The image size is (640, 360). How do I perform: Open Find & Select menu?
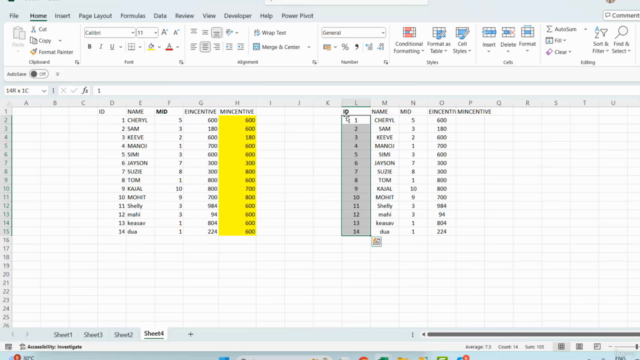click(x=621, y=40)
